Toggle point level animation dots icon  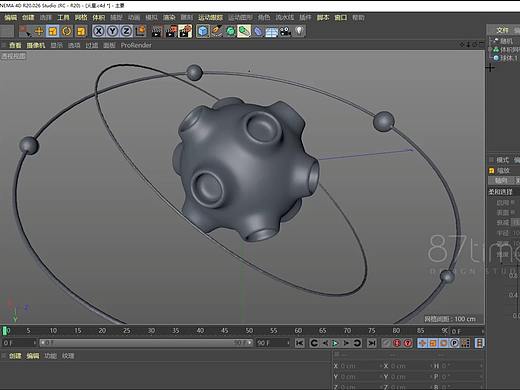[x=466, y=343]
